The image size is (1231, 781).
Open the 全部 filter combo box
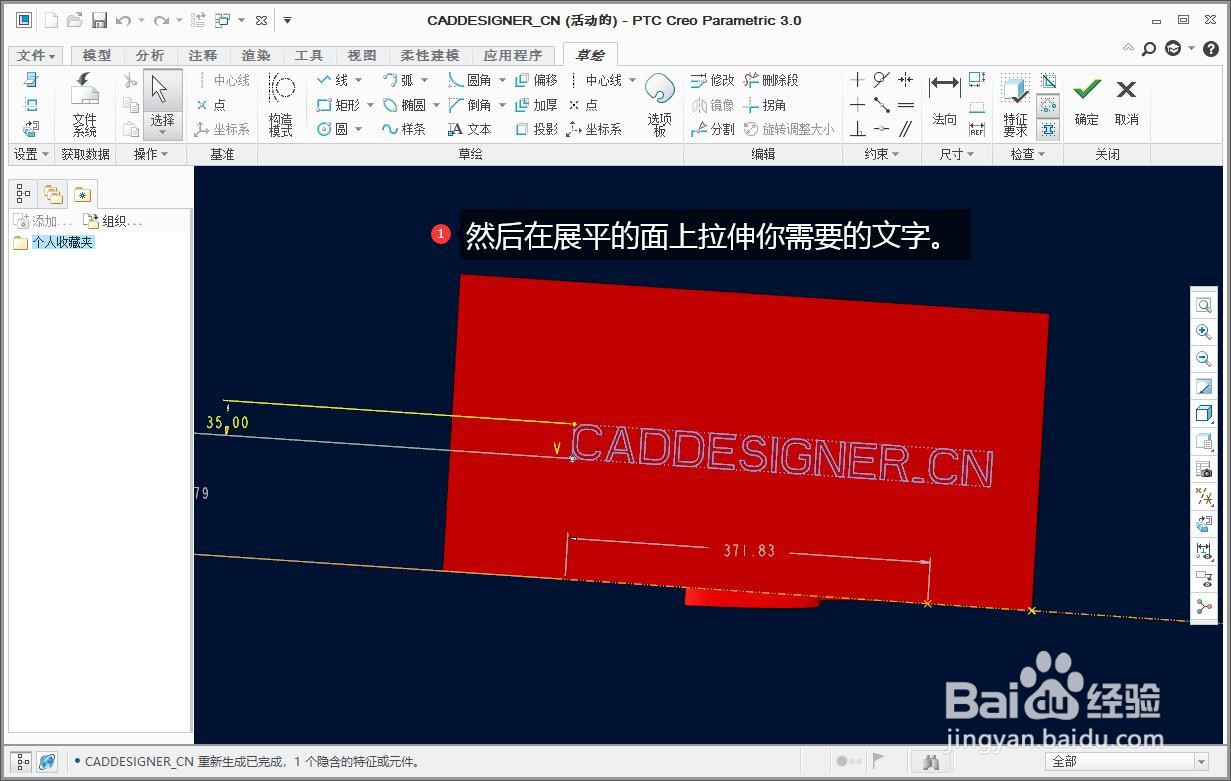coord(1127,762)
